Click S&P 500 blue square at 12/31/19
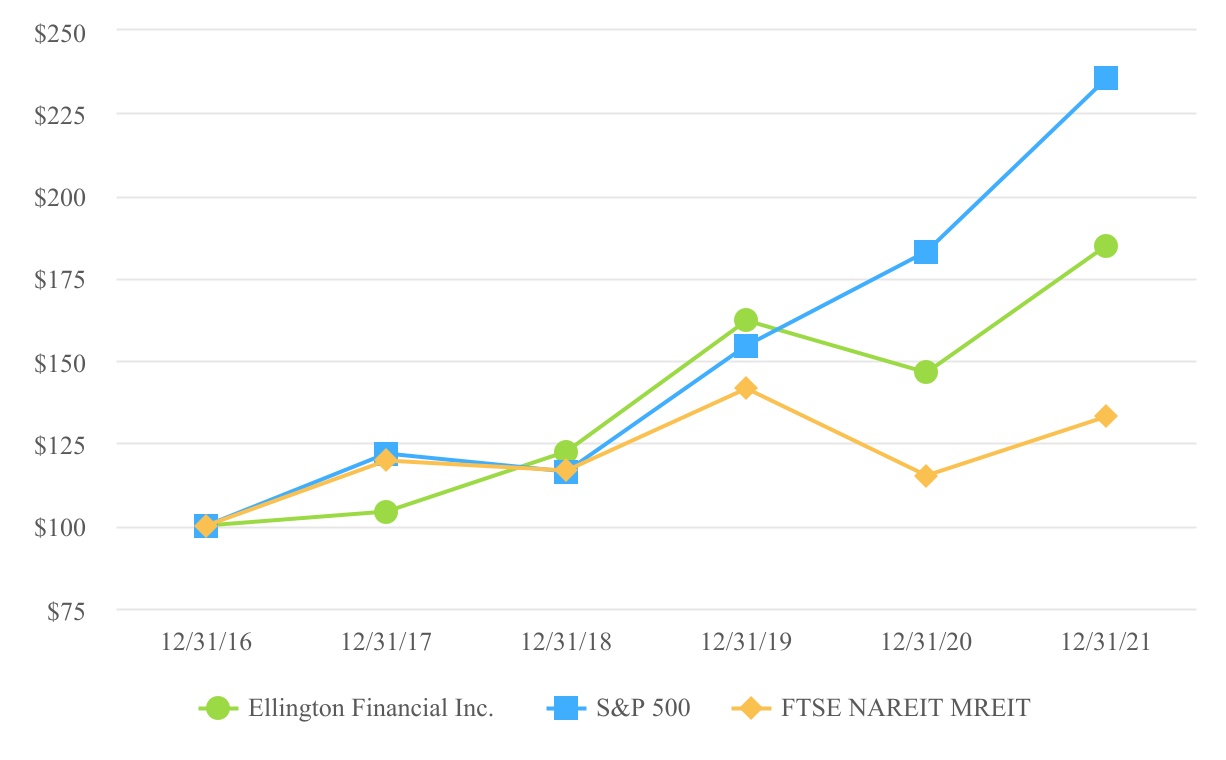Viewport: 1226px width, 760px height. [x=746, y=346]
